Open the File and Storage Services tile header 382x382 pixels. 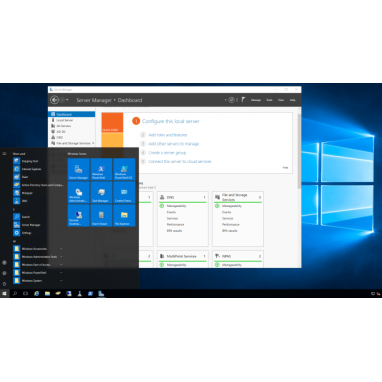(x=238, y=197)
